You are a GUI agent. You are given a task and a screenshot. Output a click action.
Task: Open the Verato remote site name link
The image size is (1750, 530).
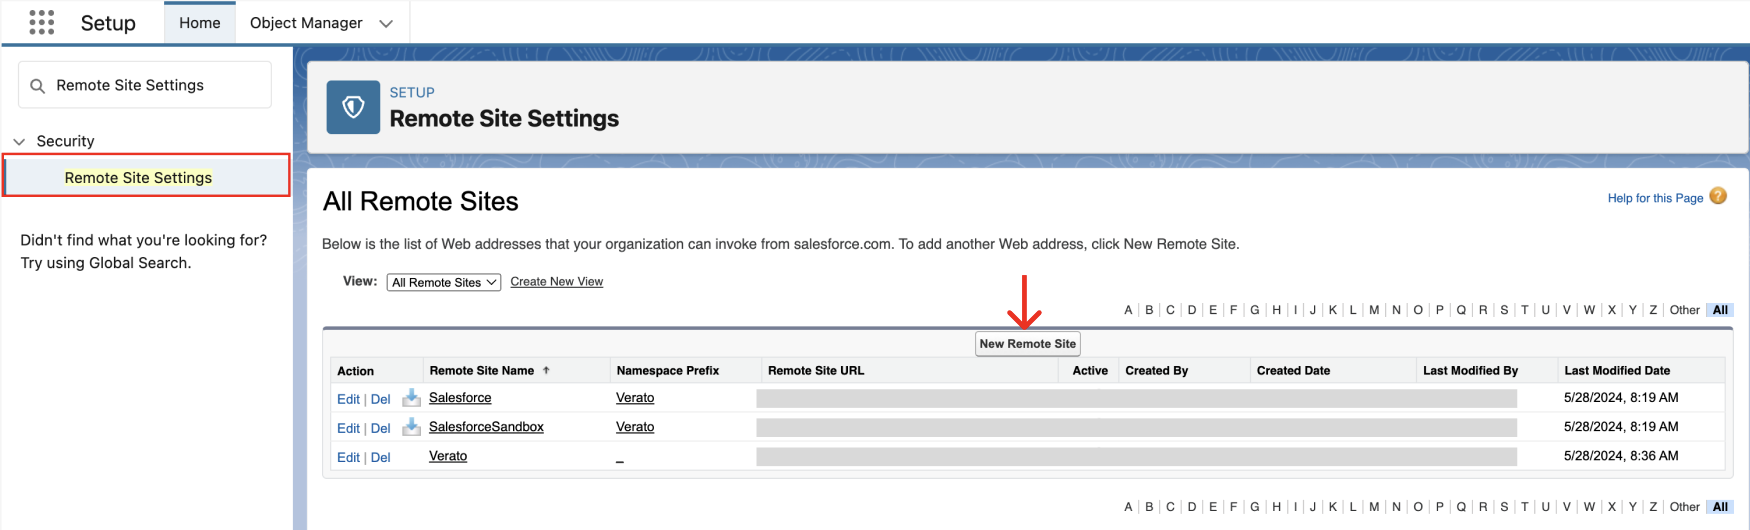pyautogui.click(x=448, y=456)
